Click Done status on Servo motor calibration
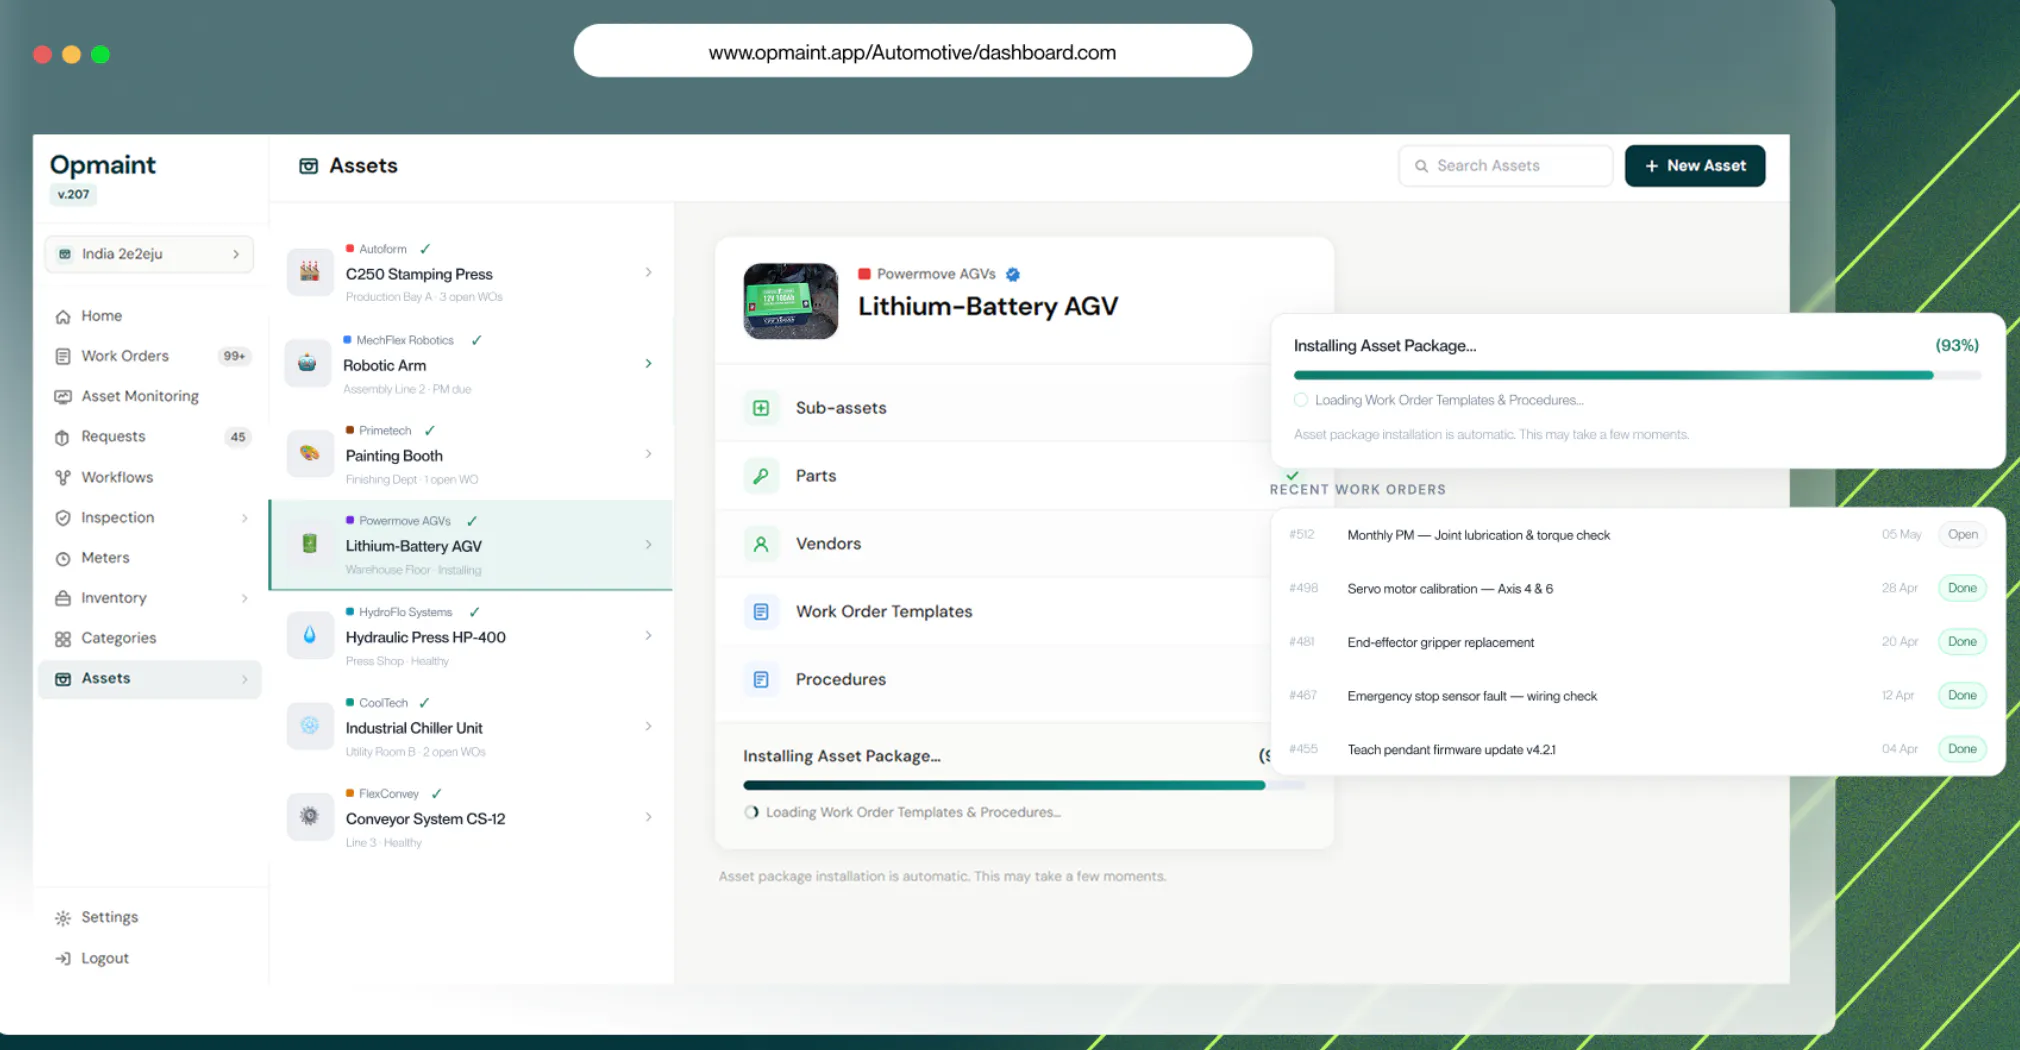This screenshot has height=1050, width=2020. (x=1962, y=588)
